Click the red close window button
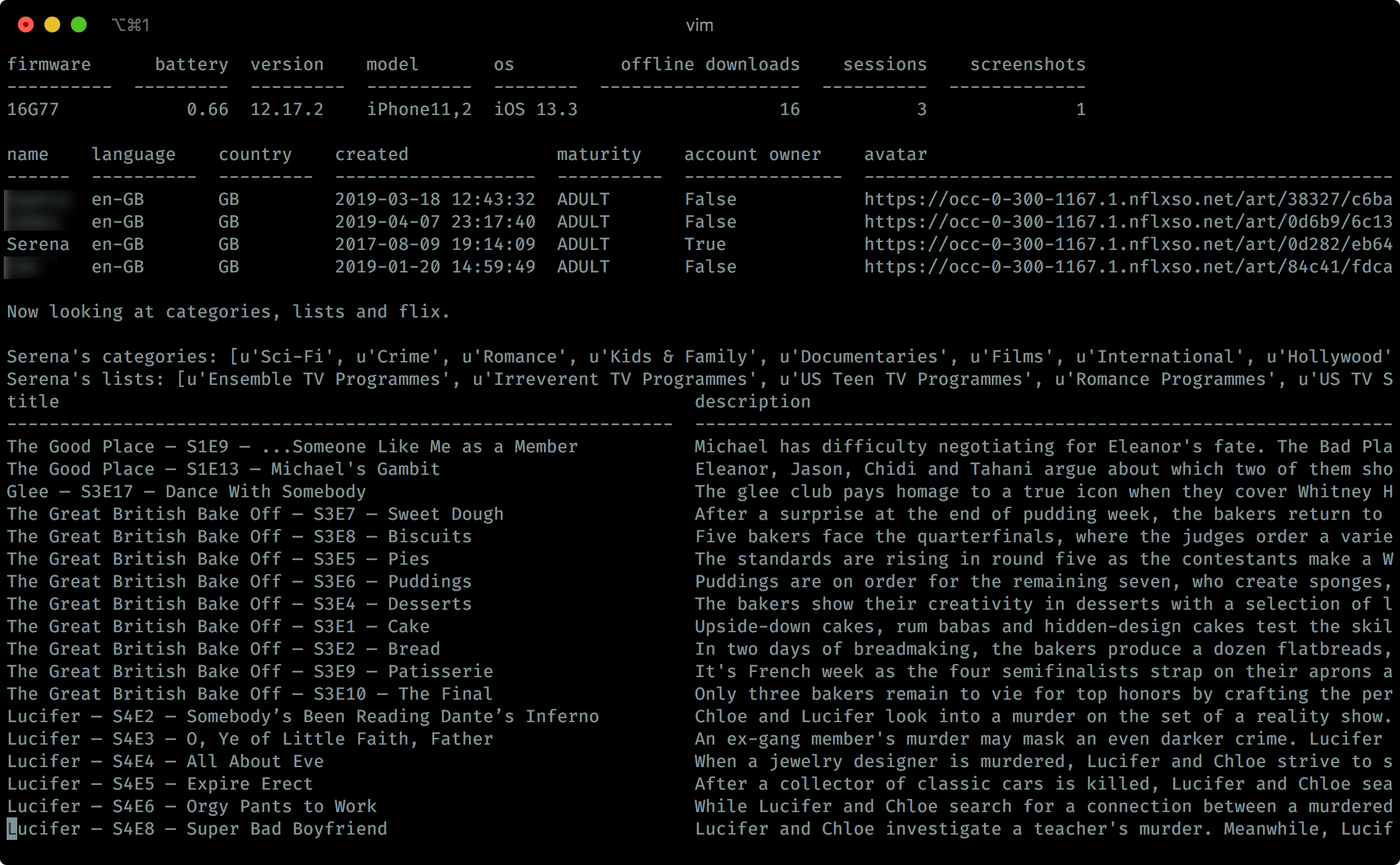The image size is (1400, 865). [x=26, y=25]
